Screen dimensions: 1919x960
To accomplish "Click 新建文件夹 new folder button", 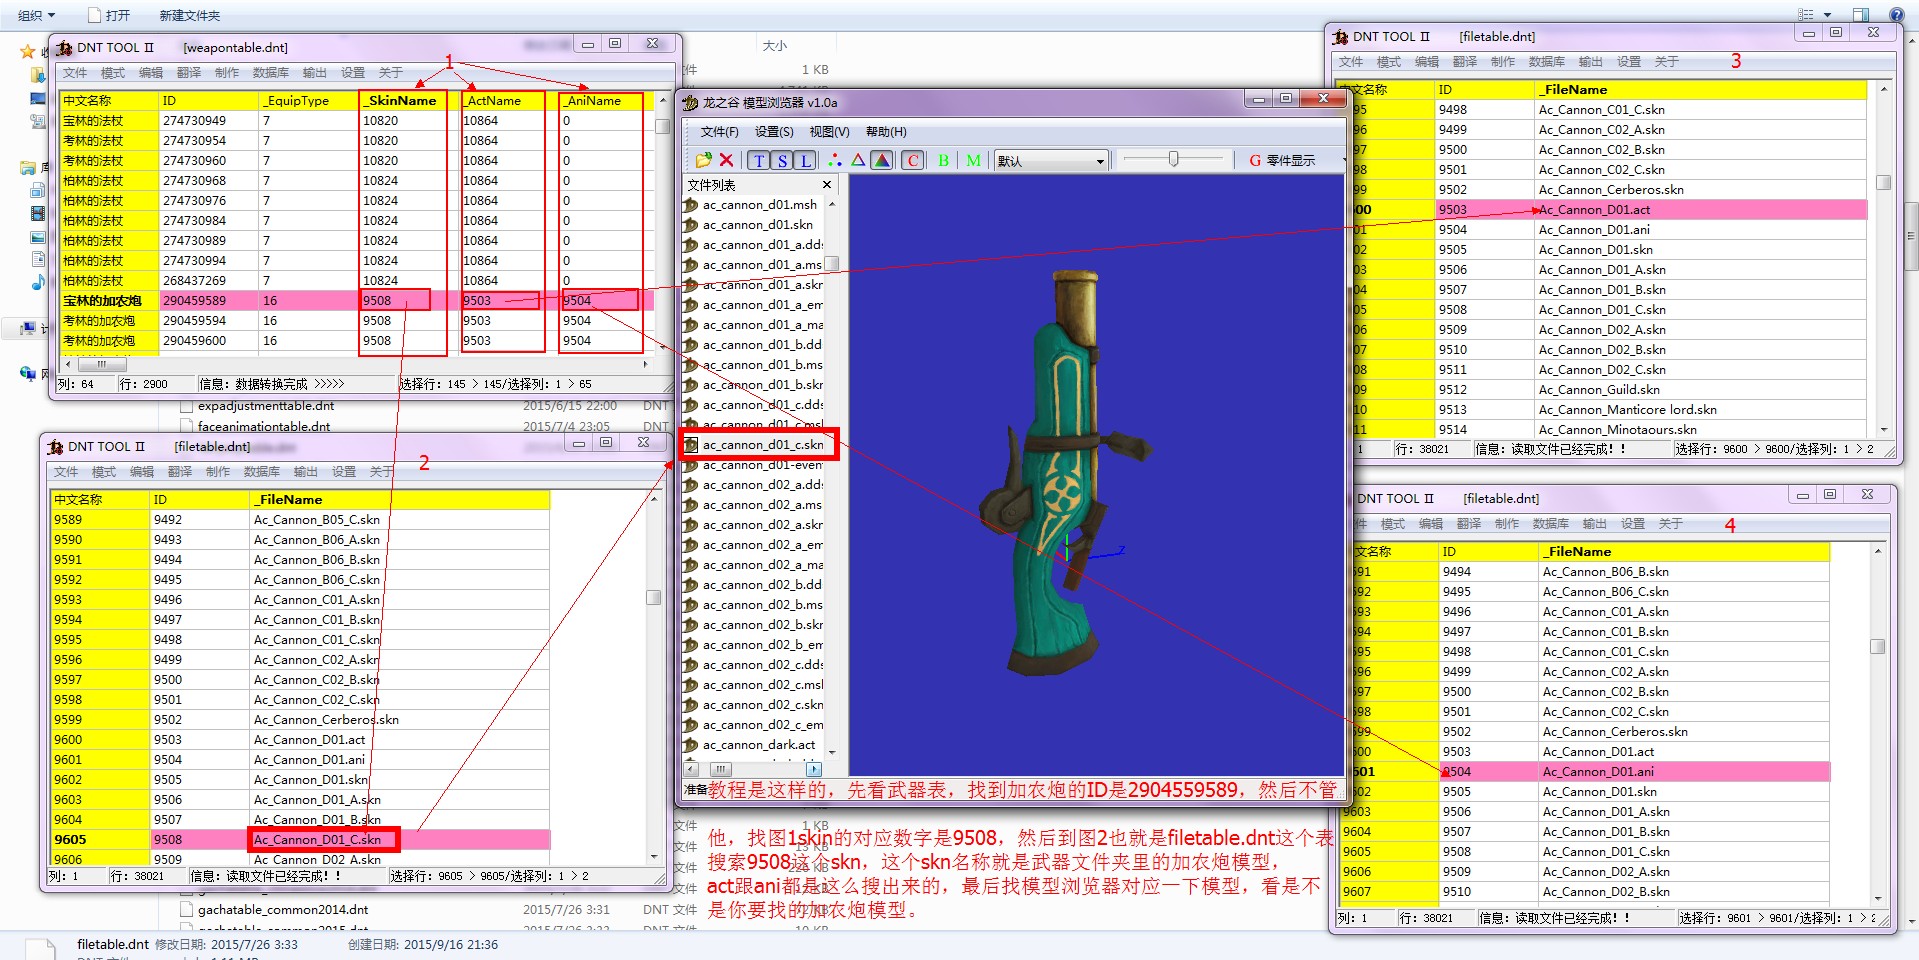I will 190,15.
